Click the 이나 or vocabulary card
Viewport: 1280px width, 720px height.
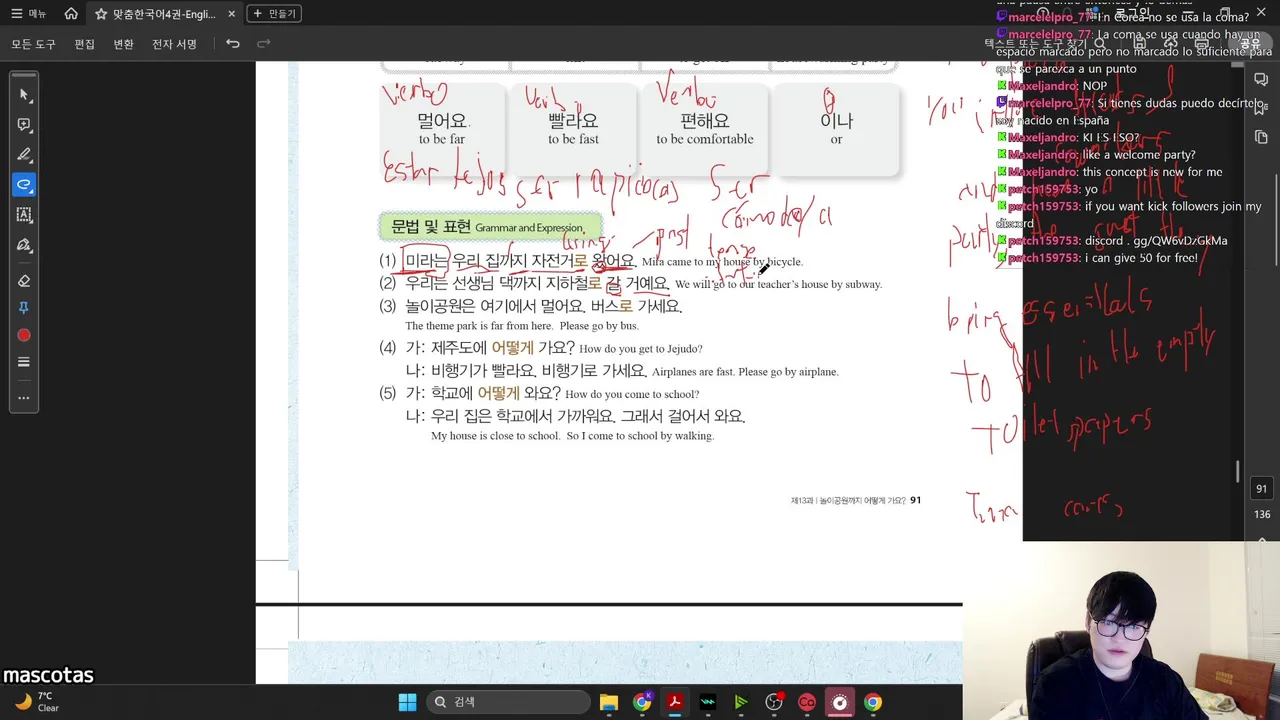(x=836, y=129)
